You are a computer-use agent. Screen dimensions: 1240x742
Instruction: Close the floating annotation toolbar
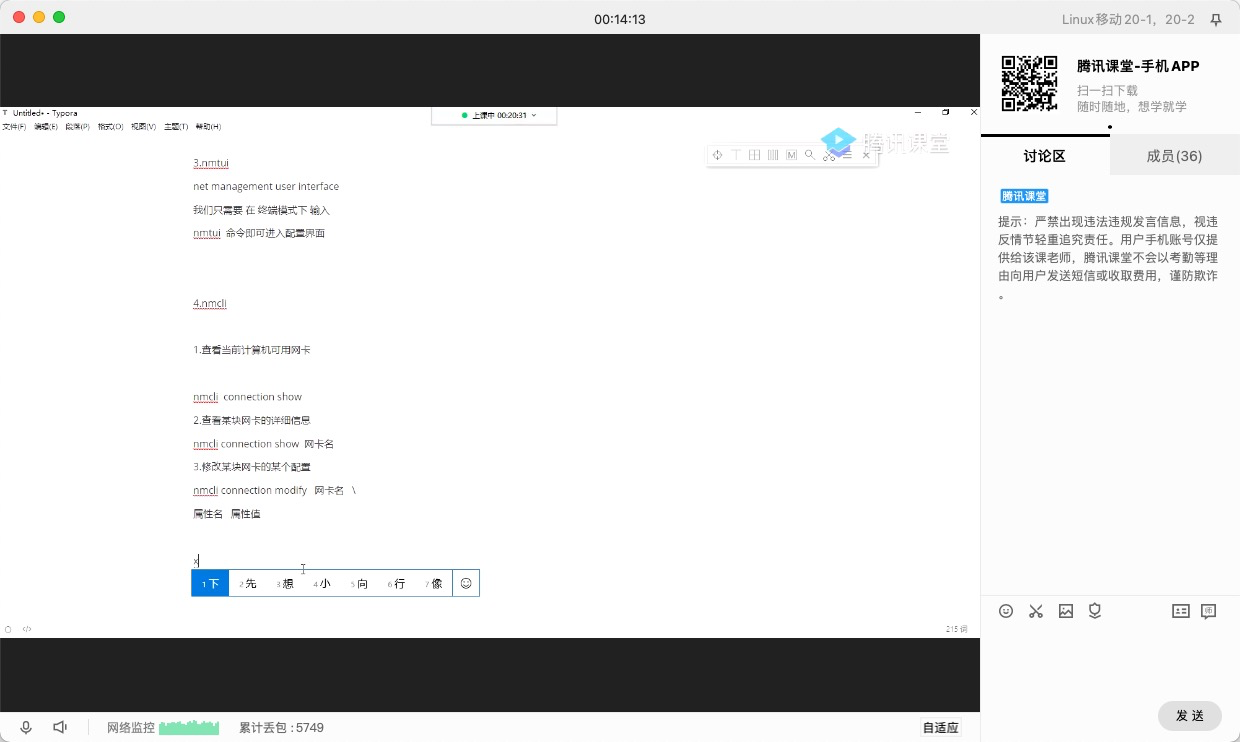(x=866, y=155)
